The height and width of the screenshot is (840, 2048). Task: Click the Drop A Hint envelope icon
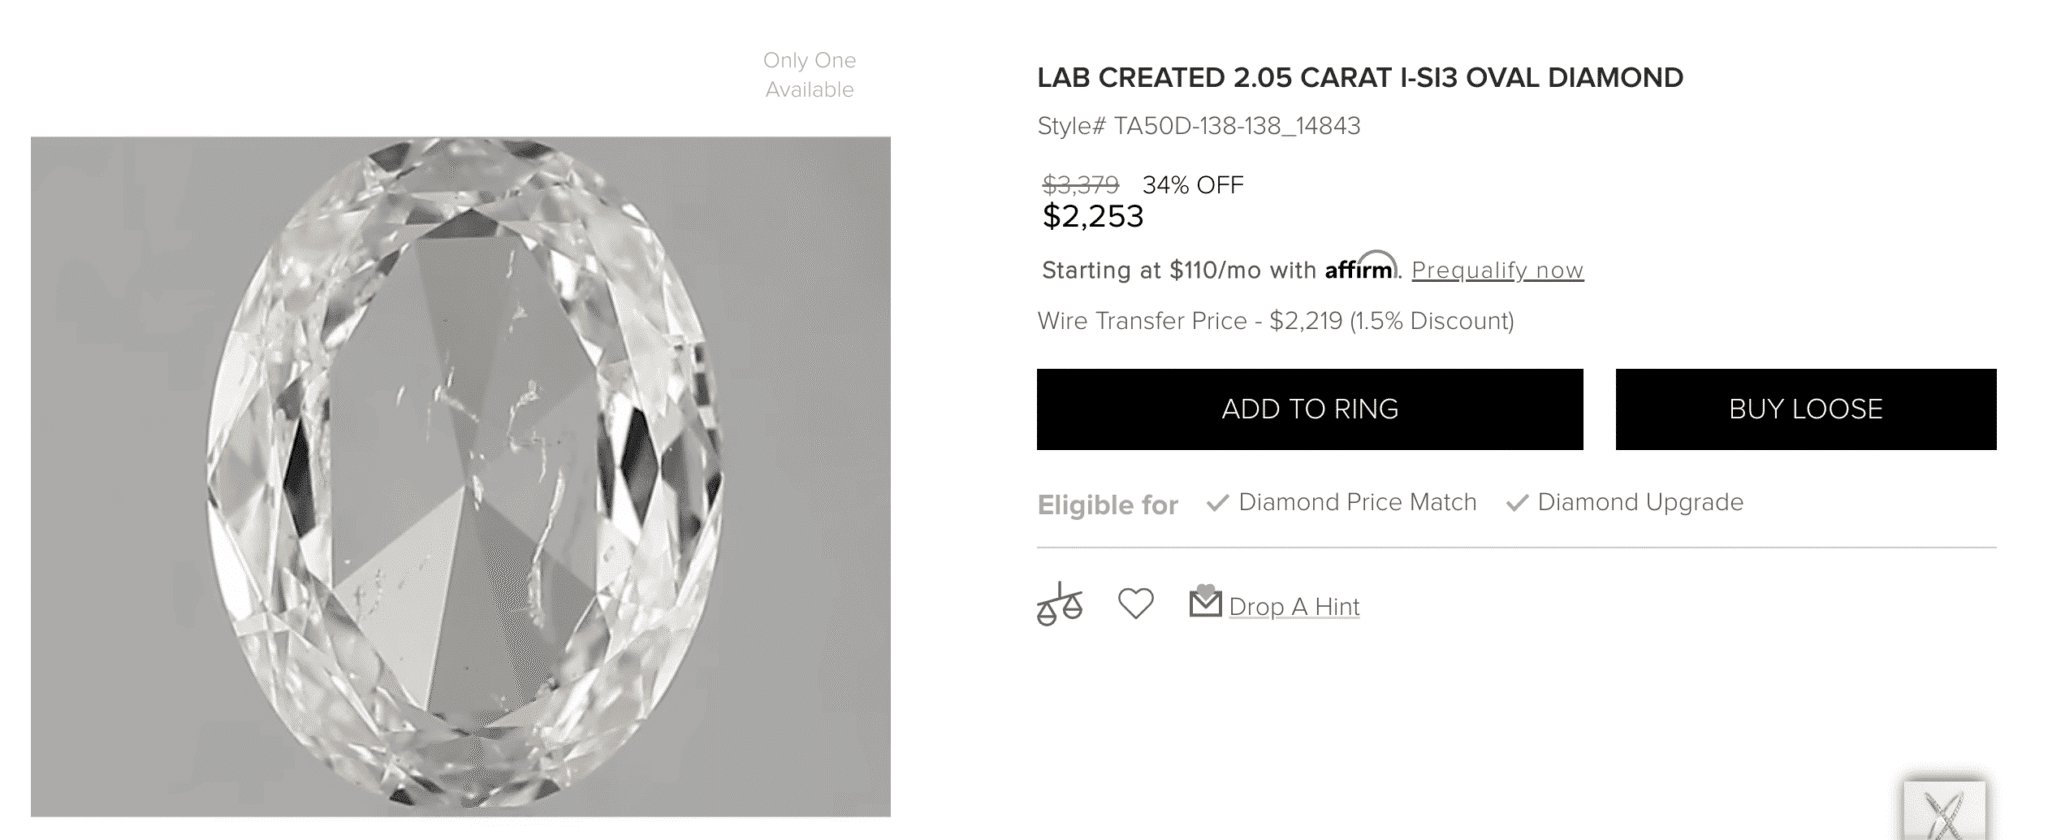[1205, 602]
